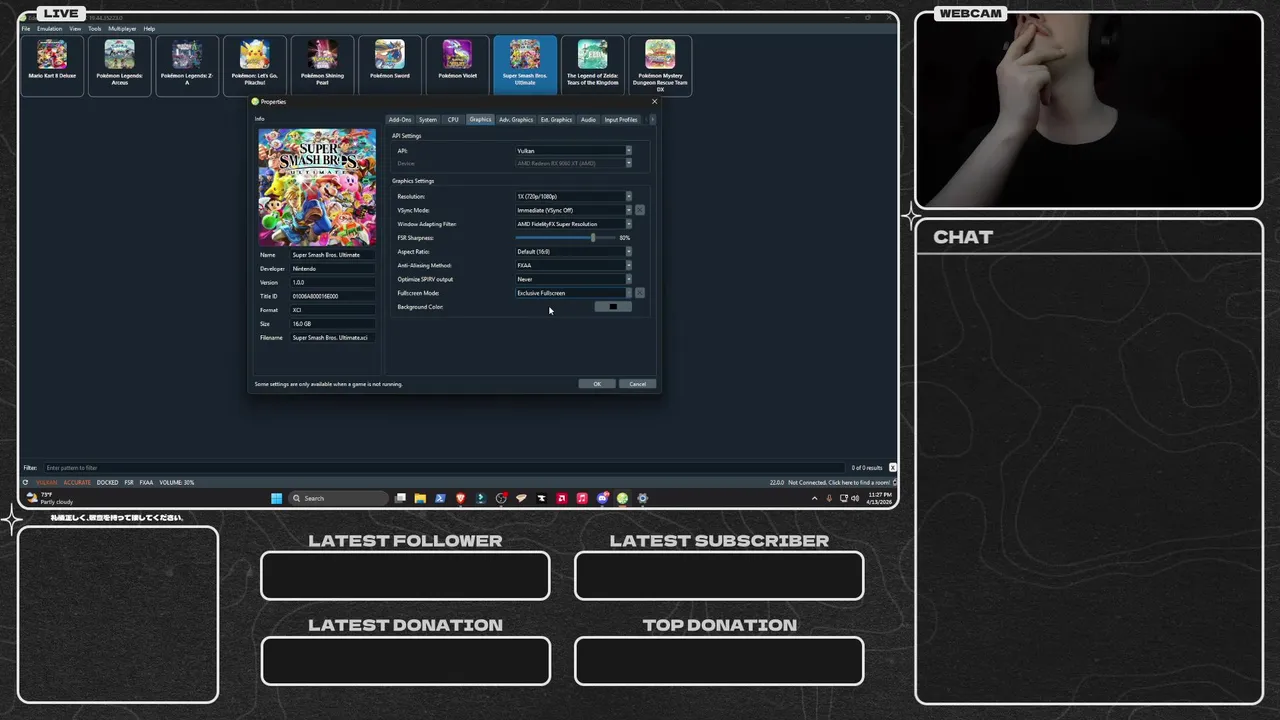The height and width of the screenshot is (720, 1280).
Task: Select the Pokémon Legends: Arceus game icon
Action: click(x=120, y=65)
